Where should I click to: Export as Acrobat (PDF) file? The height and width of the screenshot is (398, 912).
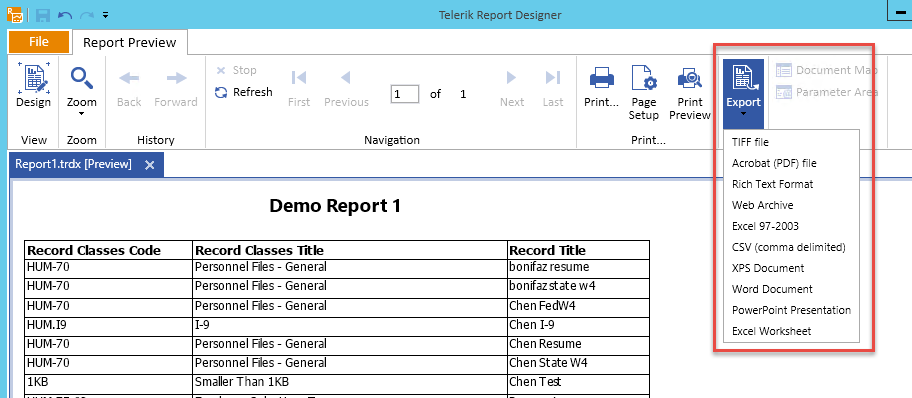[x=774, y=163]
